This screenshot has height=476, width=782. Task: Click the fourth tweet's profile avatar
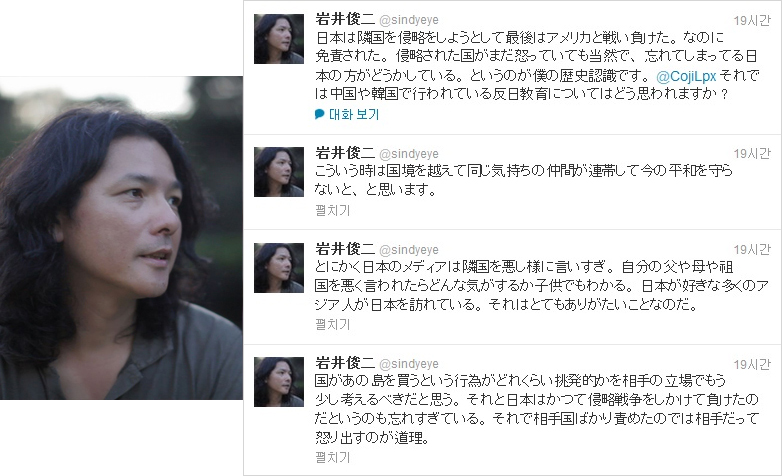click(279, 382)
